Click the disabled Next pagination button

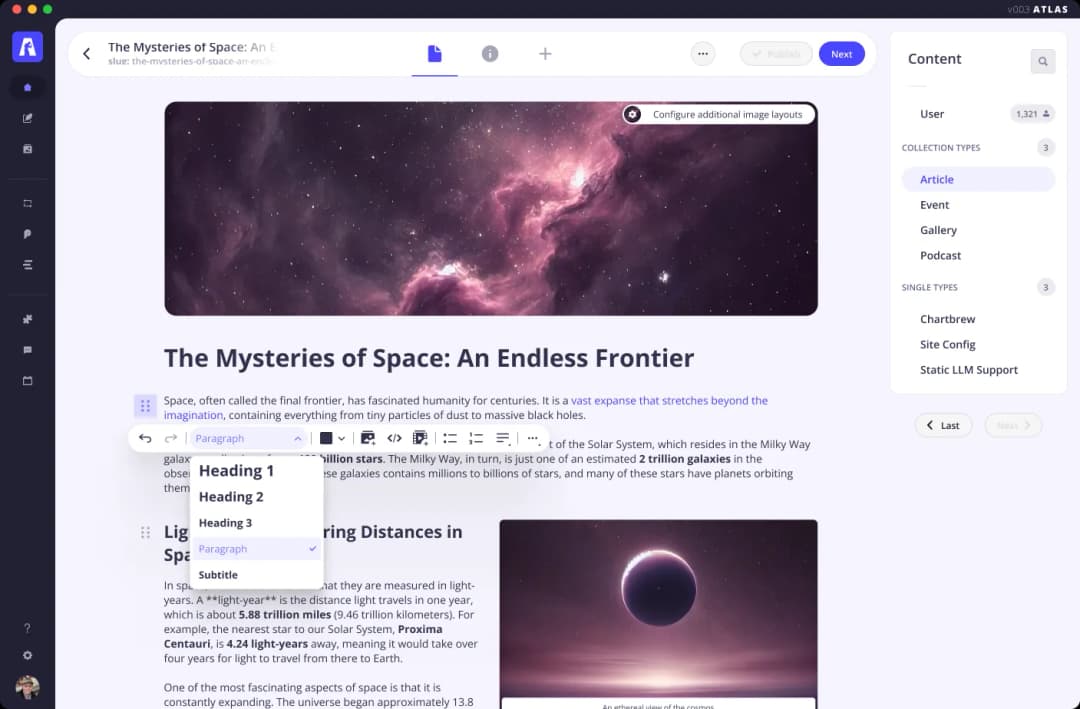1013,425
